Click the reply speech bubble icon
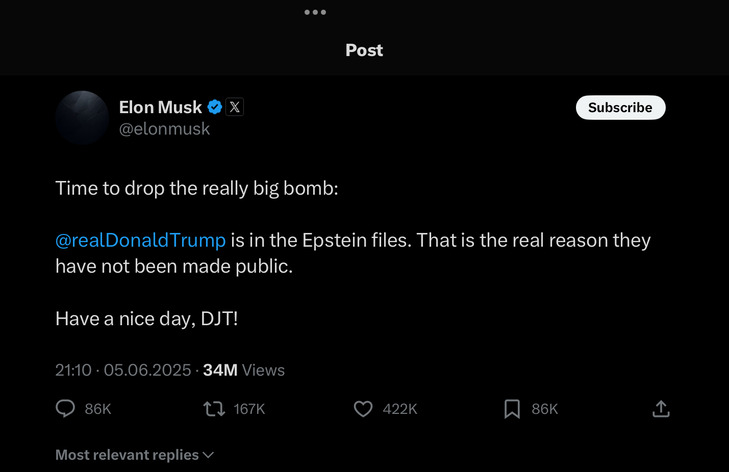The width and height of the screenshot is (729, 472). 65,409
